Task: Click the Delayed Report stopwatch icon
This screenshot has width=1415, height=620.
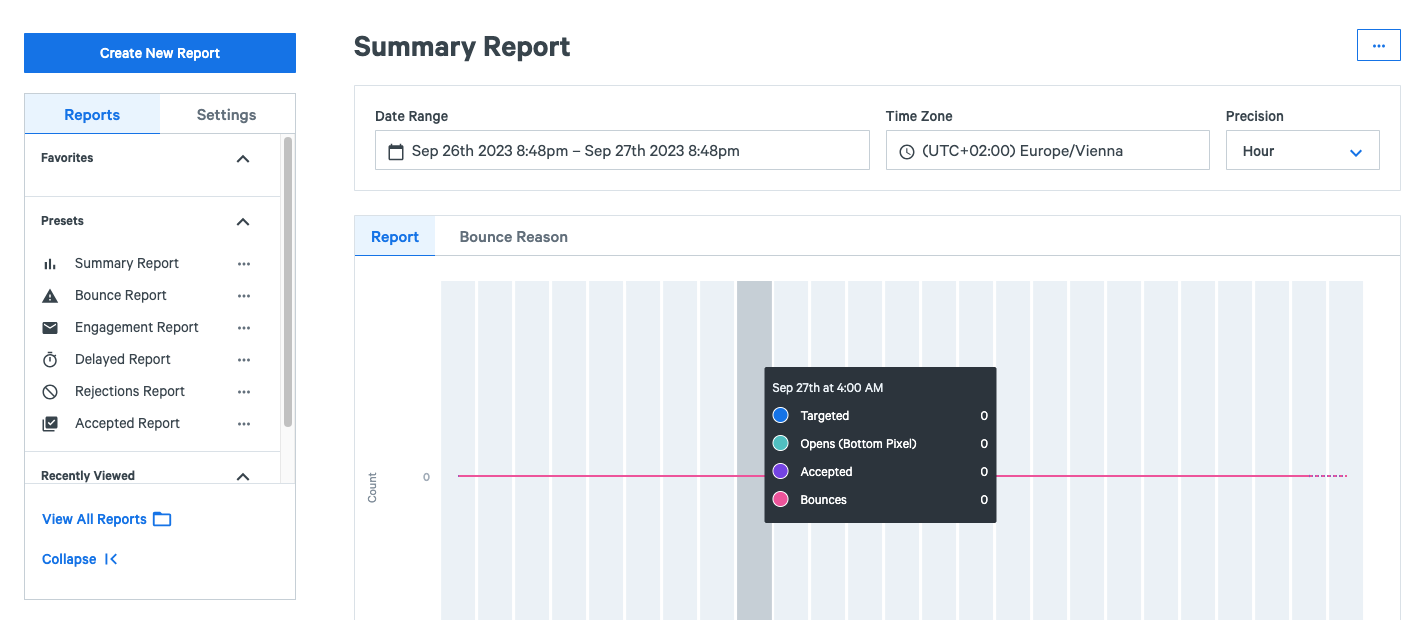Action: pos(50,360)
